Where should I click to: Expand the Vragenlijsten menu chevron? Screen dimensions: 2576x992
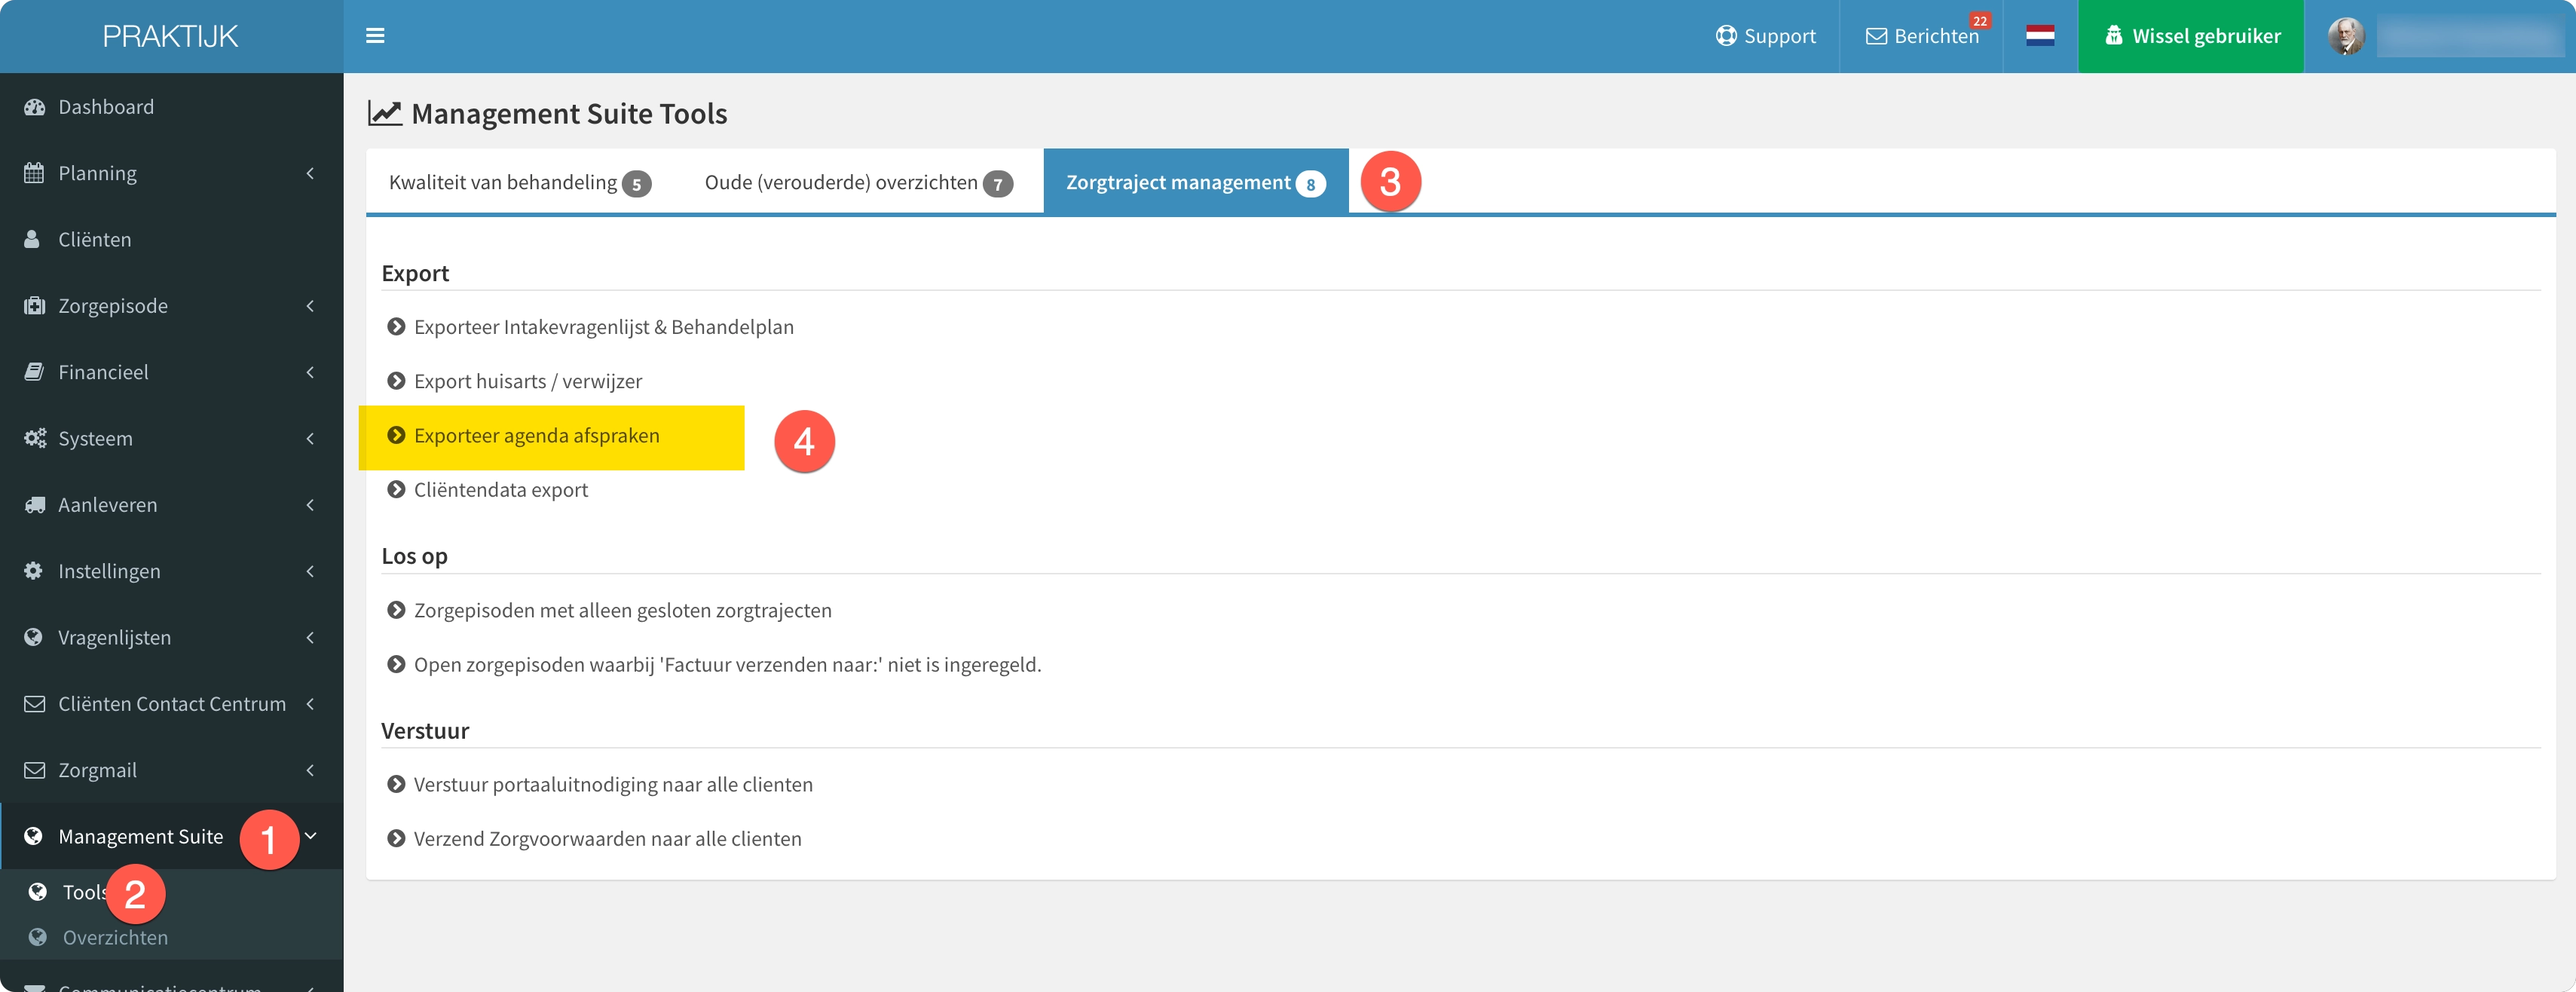point(310,637)
